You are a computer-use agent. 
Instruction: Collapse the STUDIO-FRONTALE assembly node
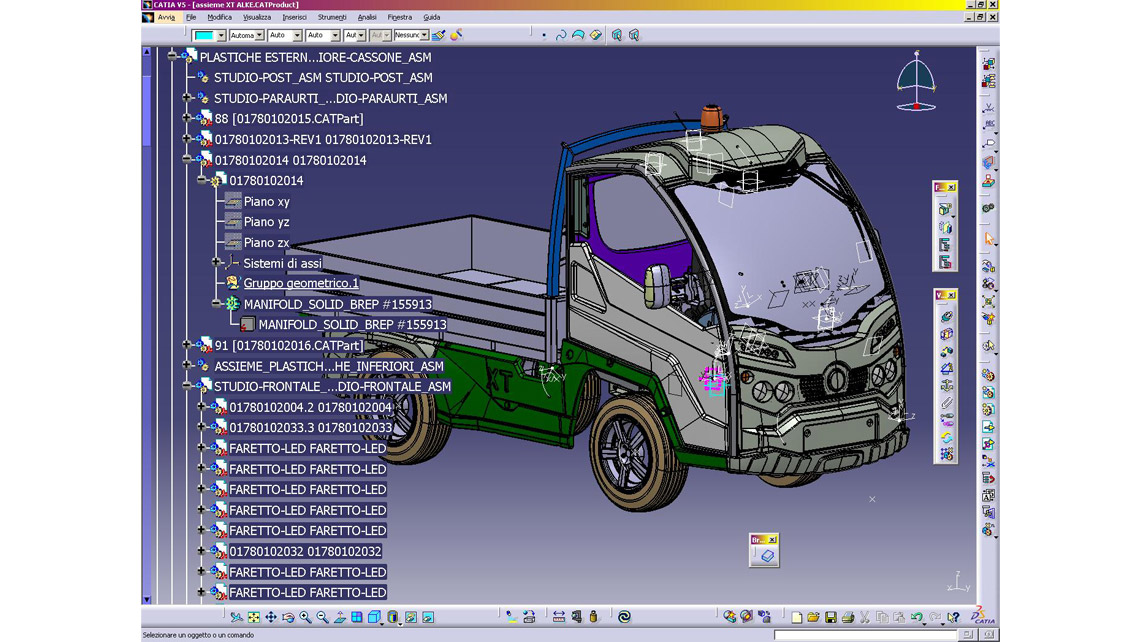click(x=187, y=386)
